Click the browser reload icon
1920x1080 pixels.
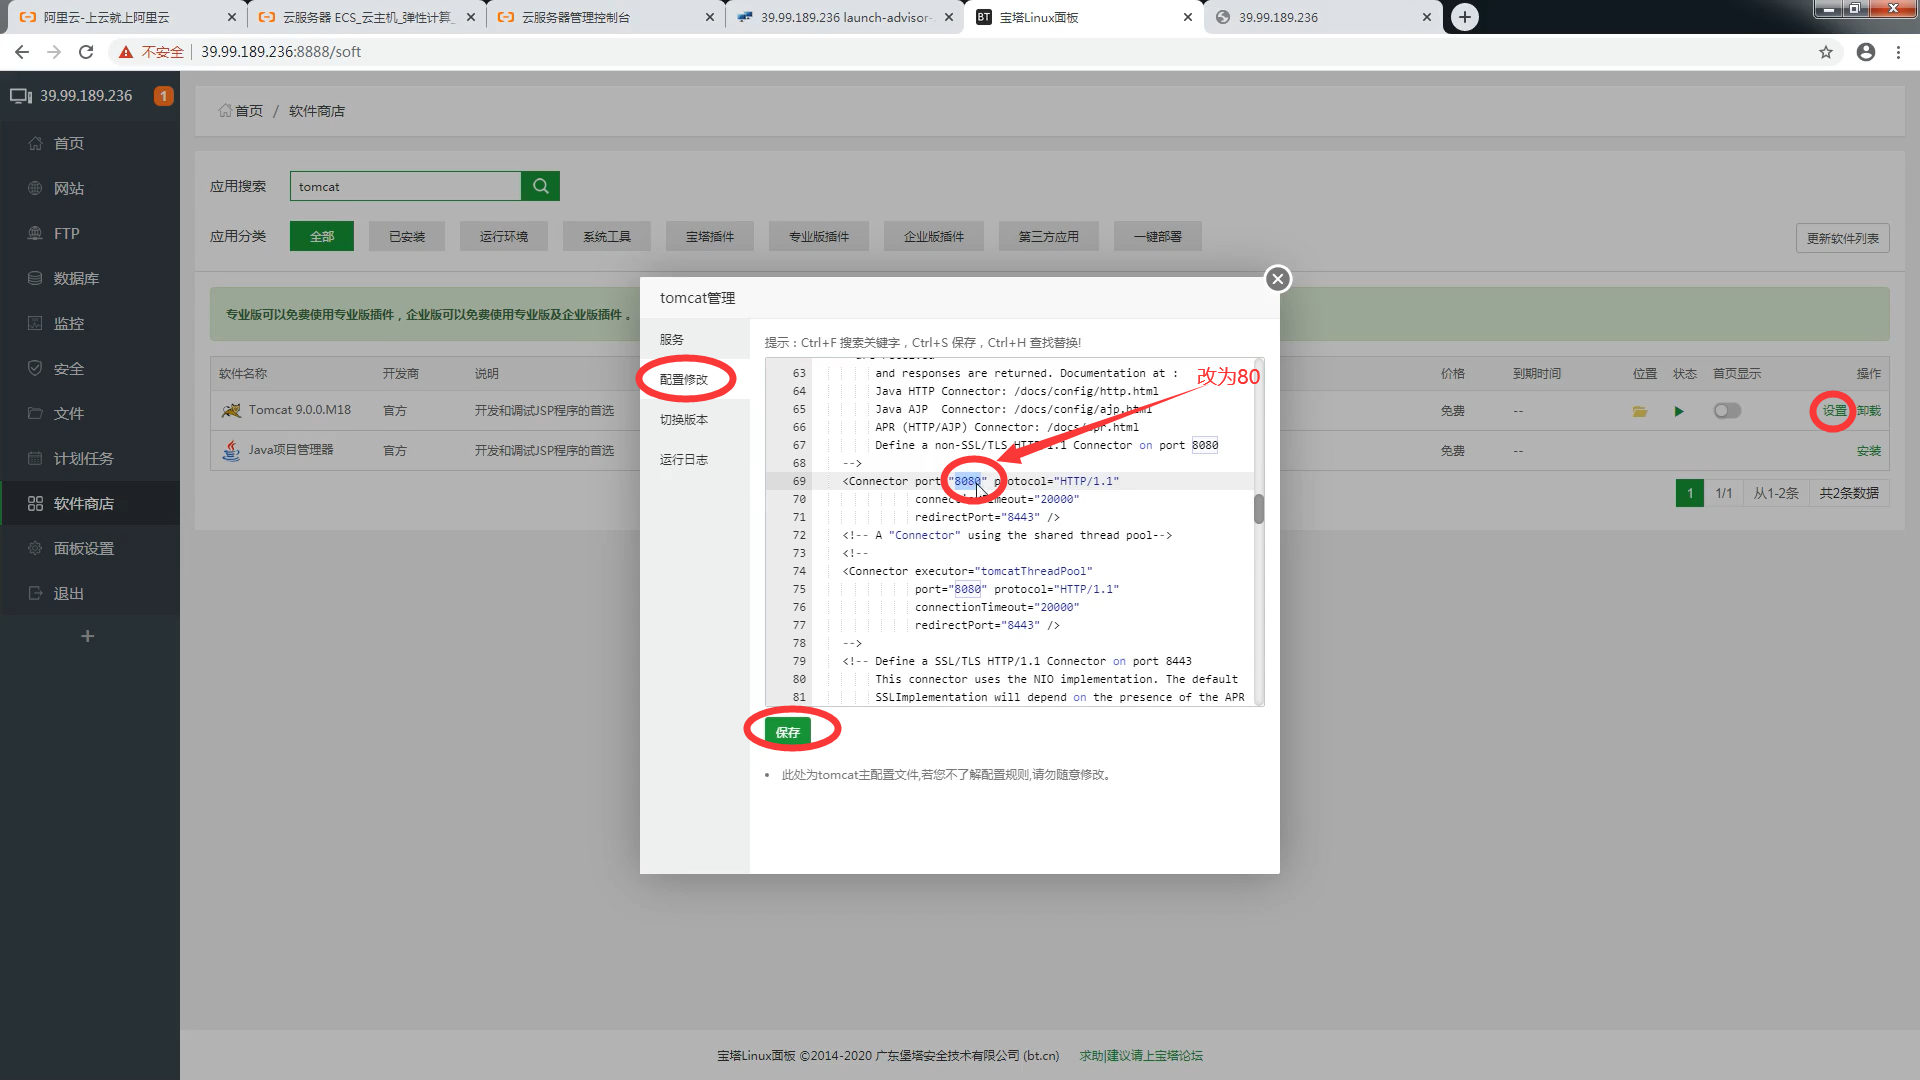coord(86,52)
